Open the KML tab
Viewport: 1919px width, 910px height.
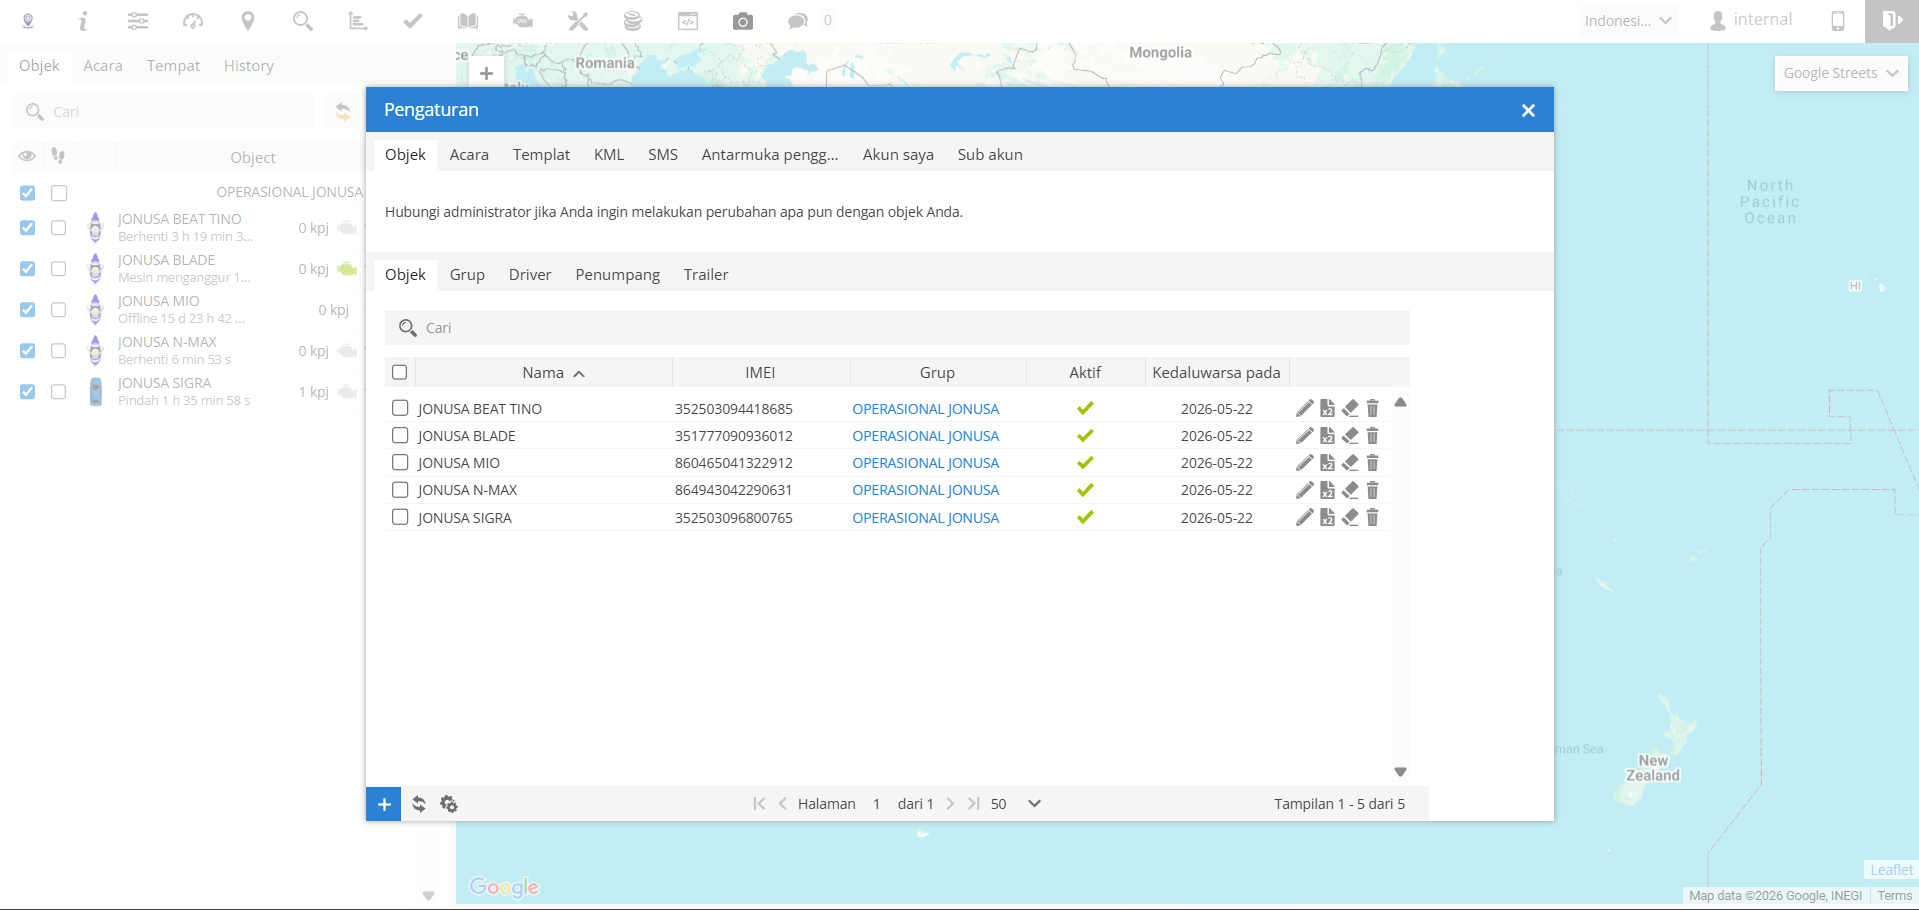tap(609, 155)
